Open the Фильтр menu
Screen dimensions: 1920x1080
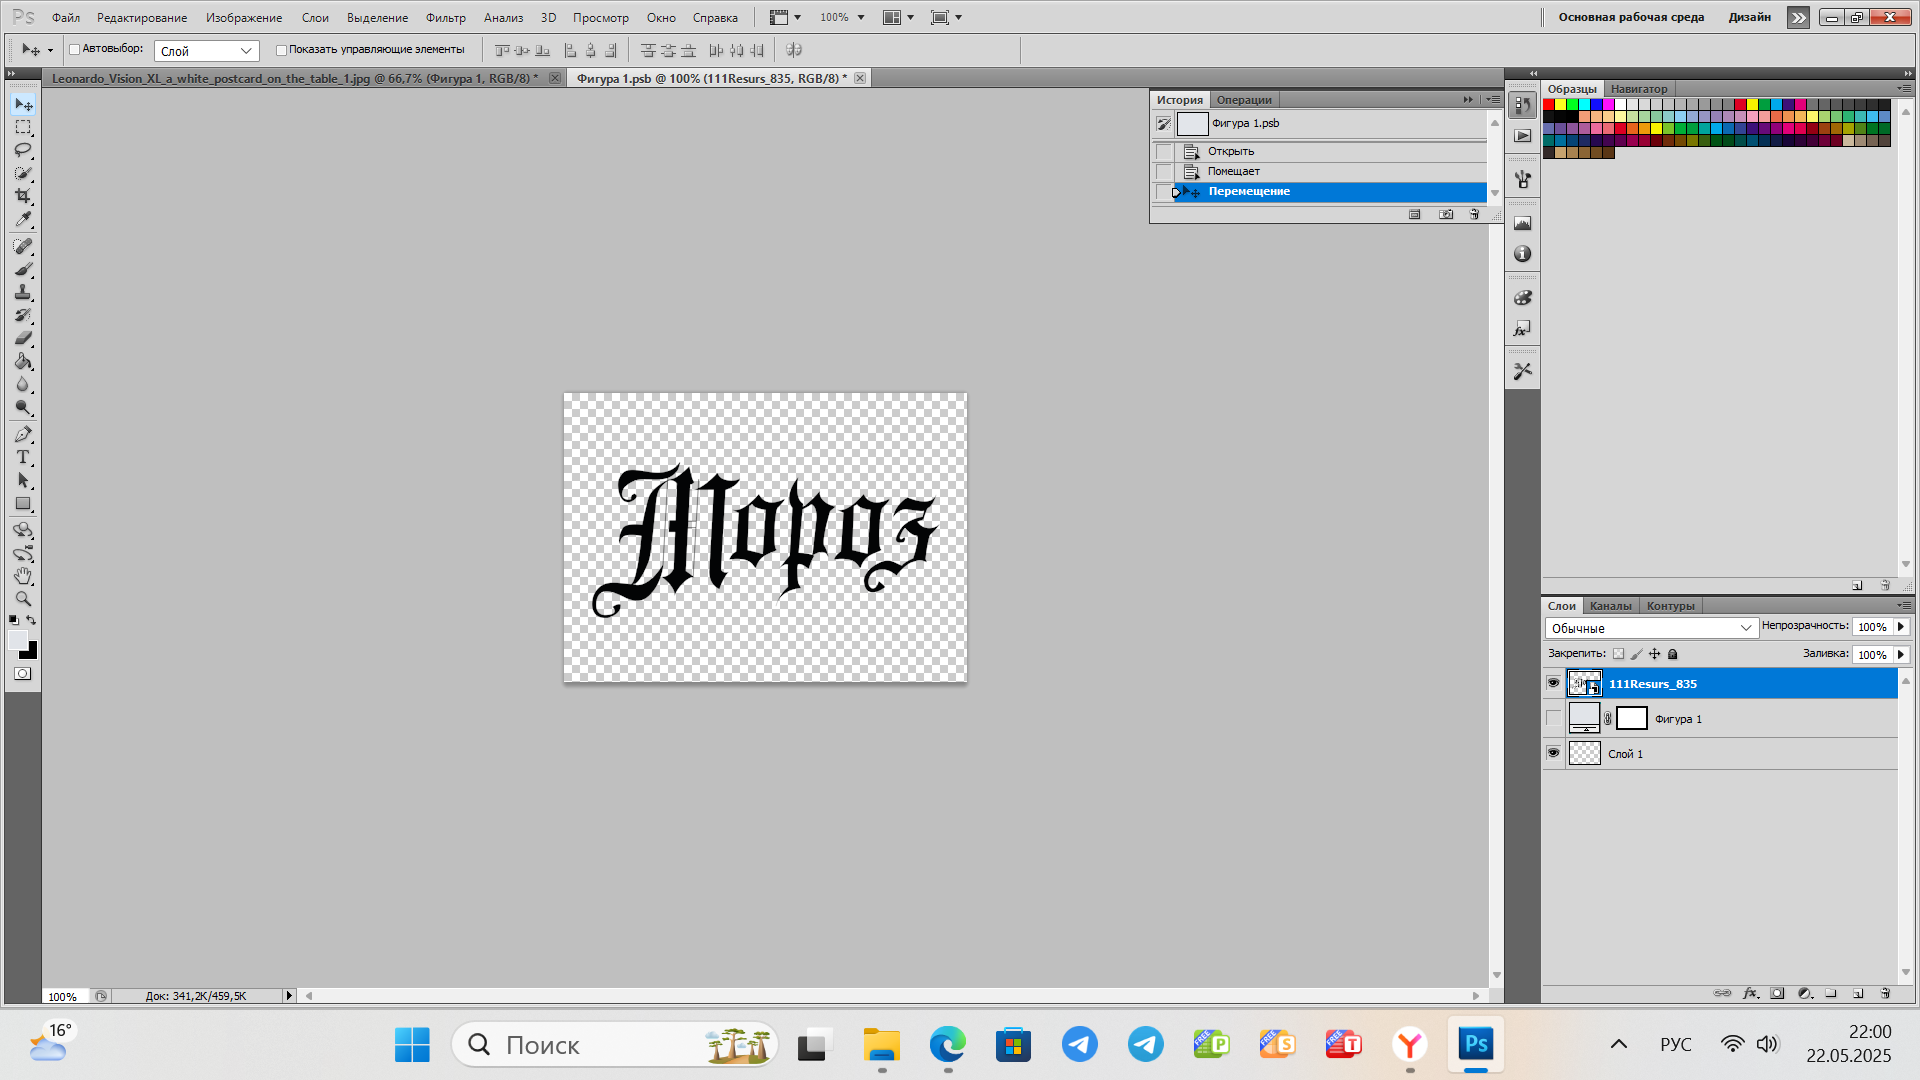445,17
